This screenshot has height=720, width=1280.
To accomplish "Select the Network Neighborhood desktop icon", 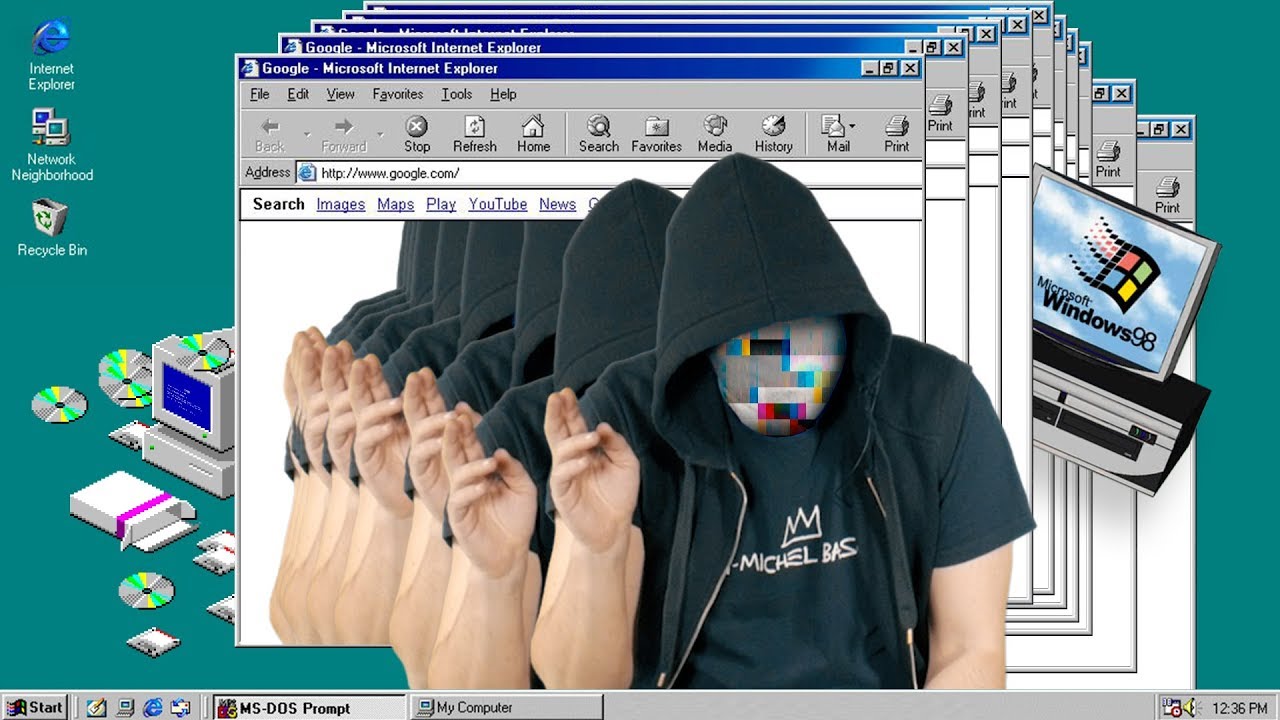I will coord(52,146).
